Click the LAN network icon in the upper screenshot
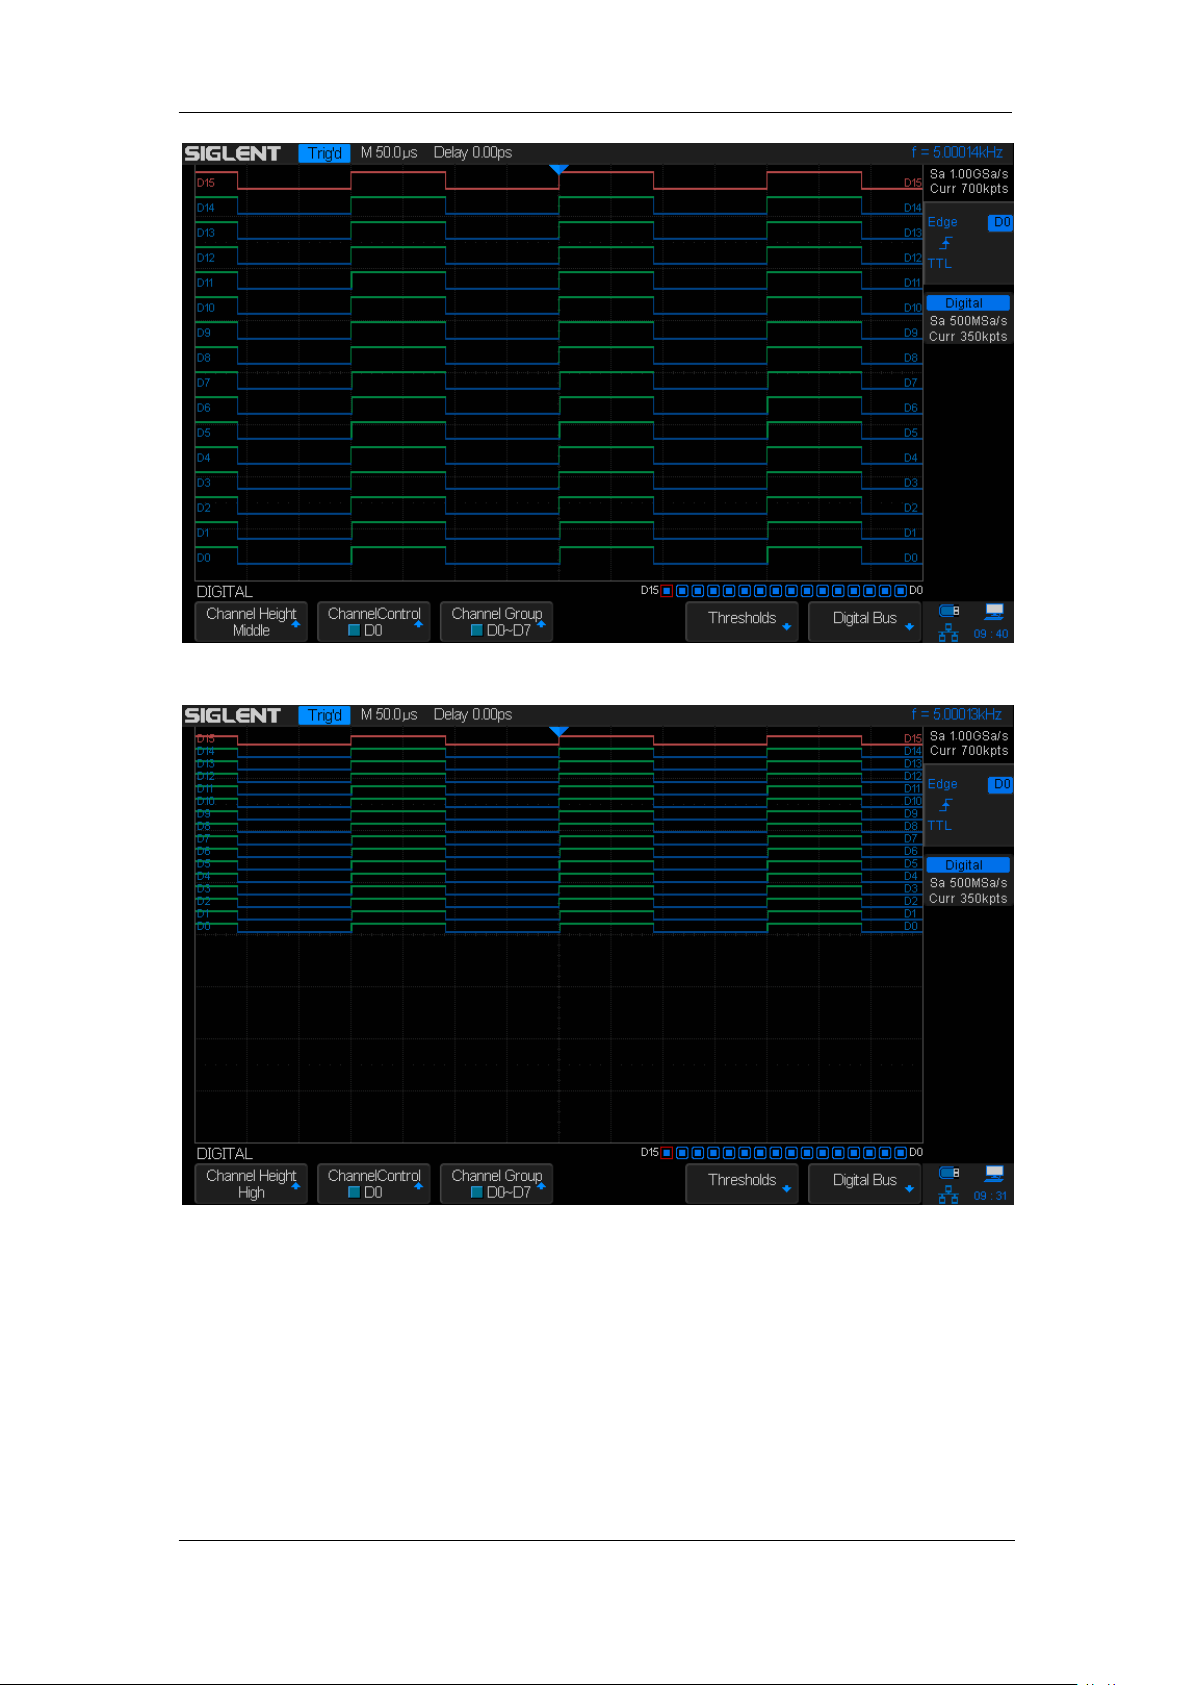The image size is (1192, 1685). pyautogui.click(x=948, y=633)
